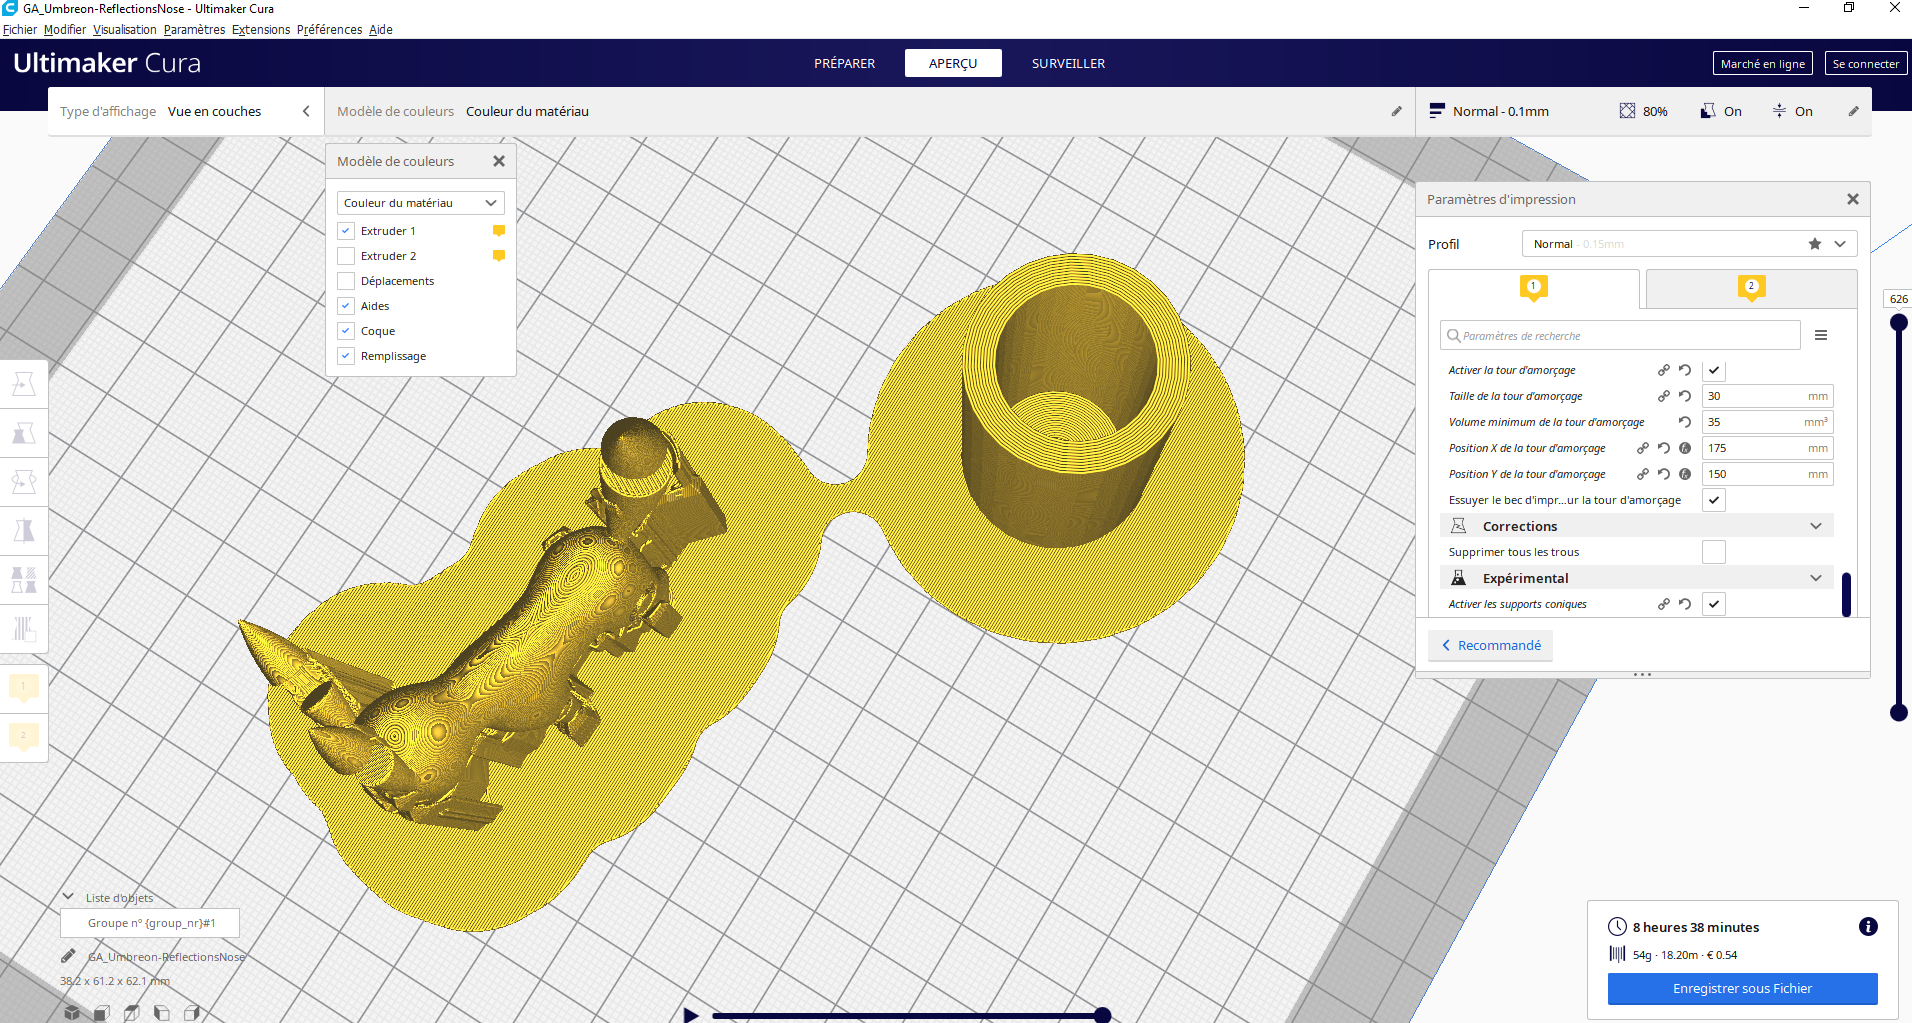Open the Modifier menu
The height and width of the screenshot is (1023, 1912).
point(65,29)
